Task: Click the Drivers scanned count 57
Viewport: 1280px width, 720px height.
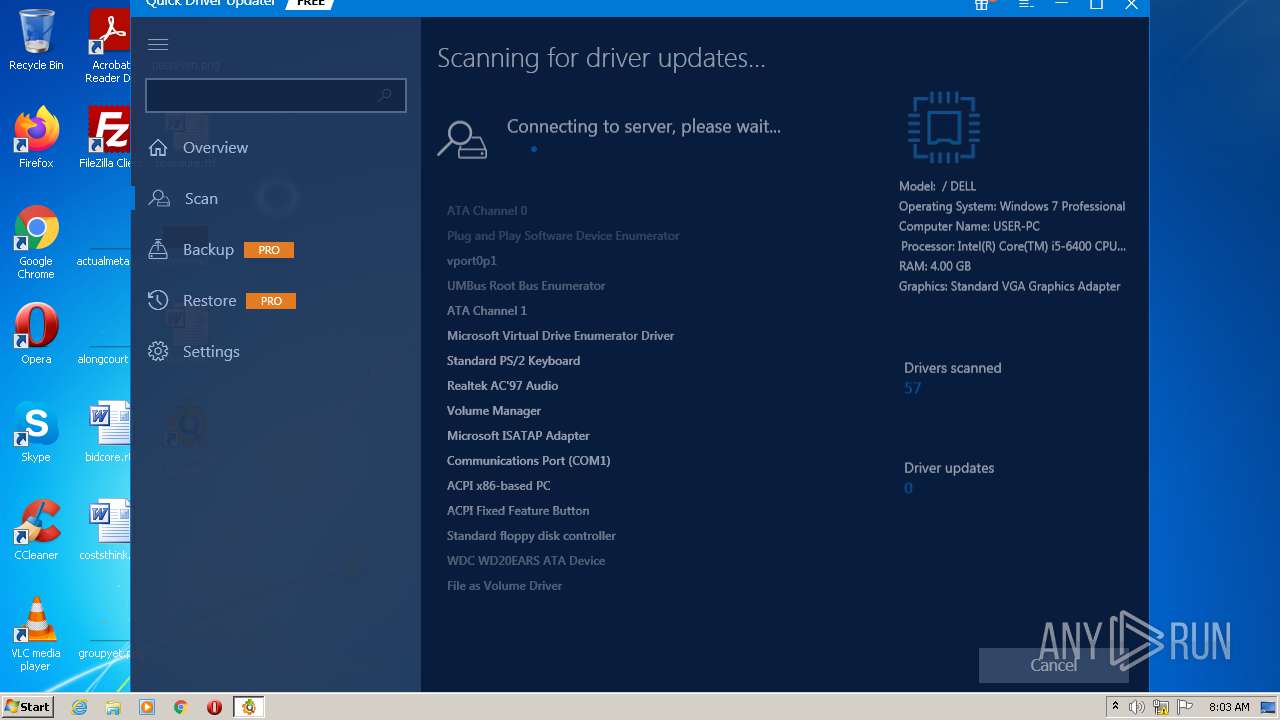Action: click(x=912, y=388)
